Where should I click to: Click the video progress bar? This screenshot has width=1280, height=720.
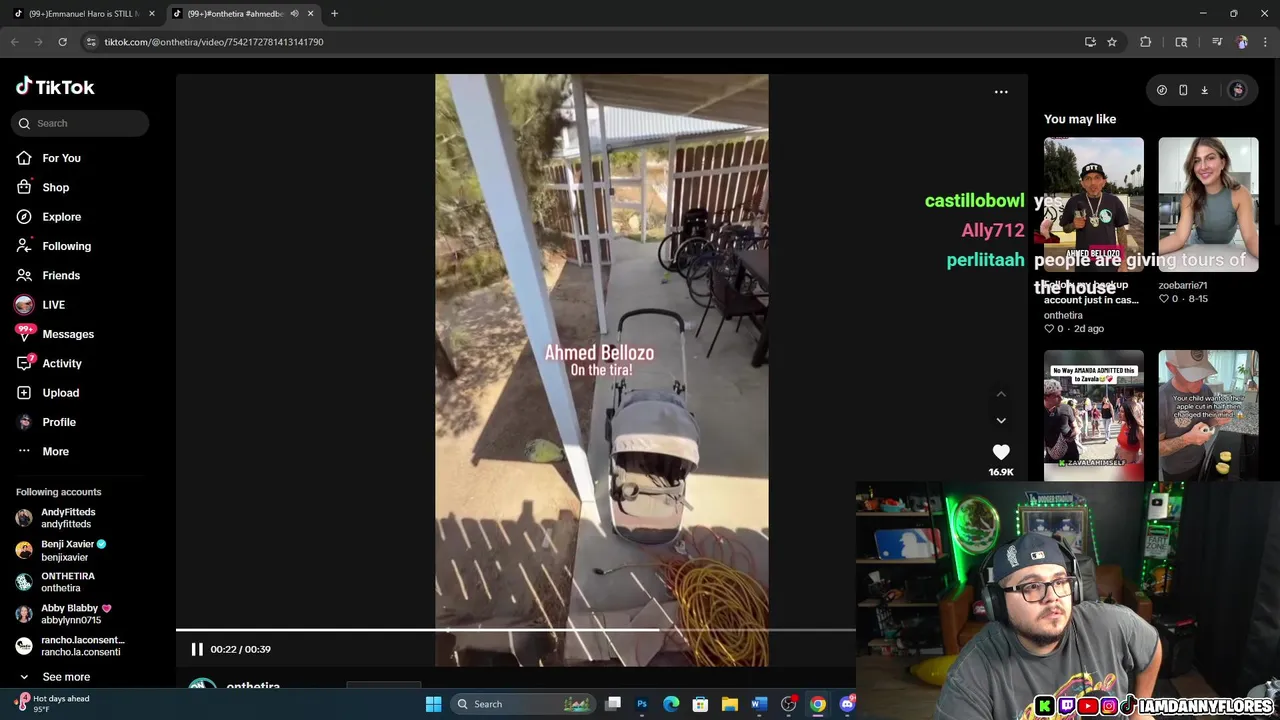tap(515, 630)
